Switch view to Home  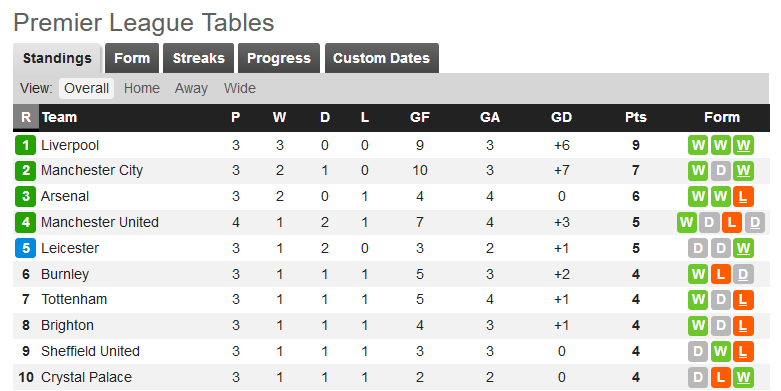[x=142, y=88]
